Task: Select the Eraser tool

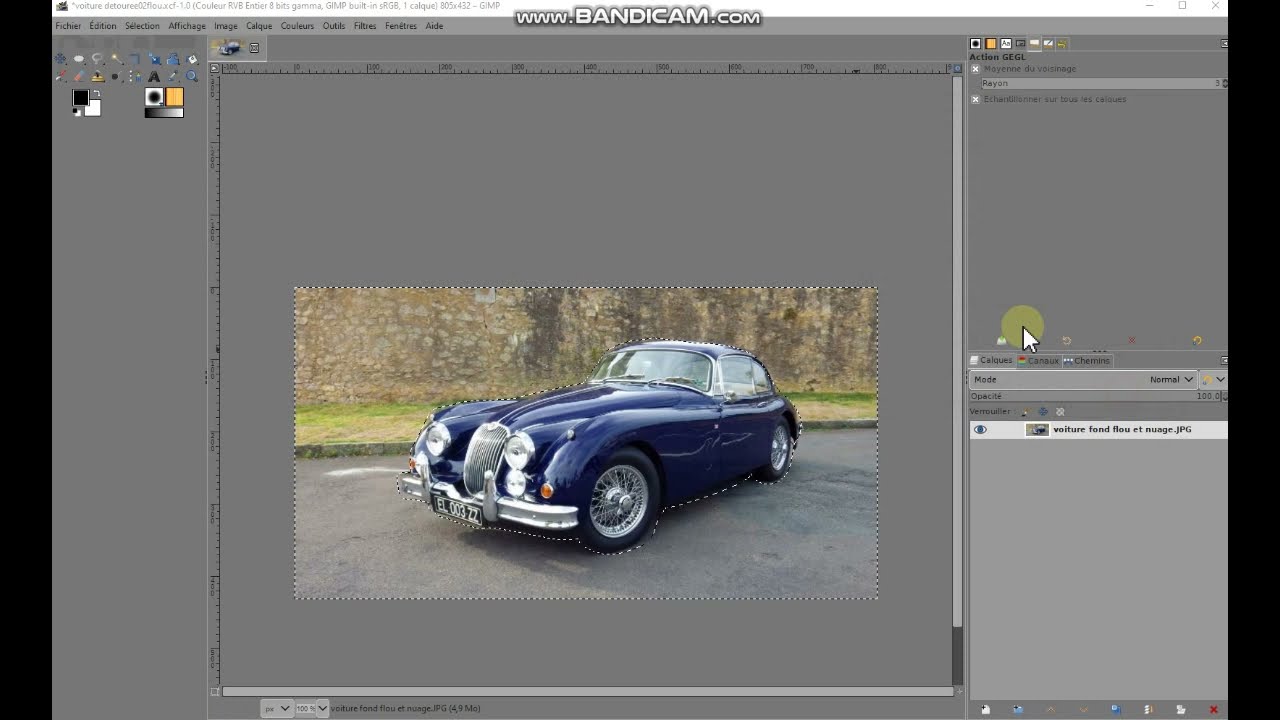Action: pyautogui.click(x=79, y=76)
